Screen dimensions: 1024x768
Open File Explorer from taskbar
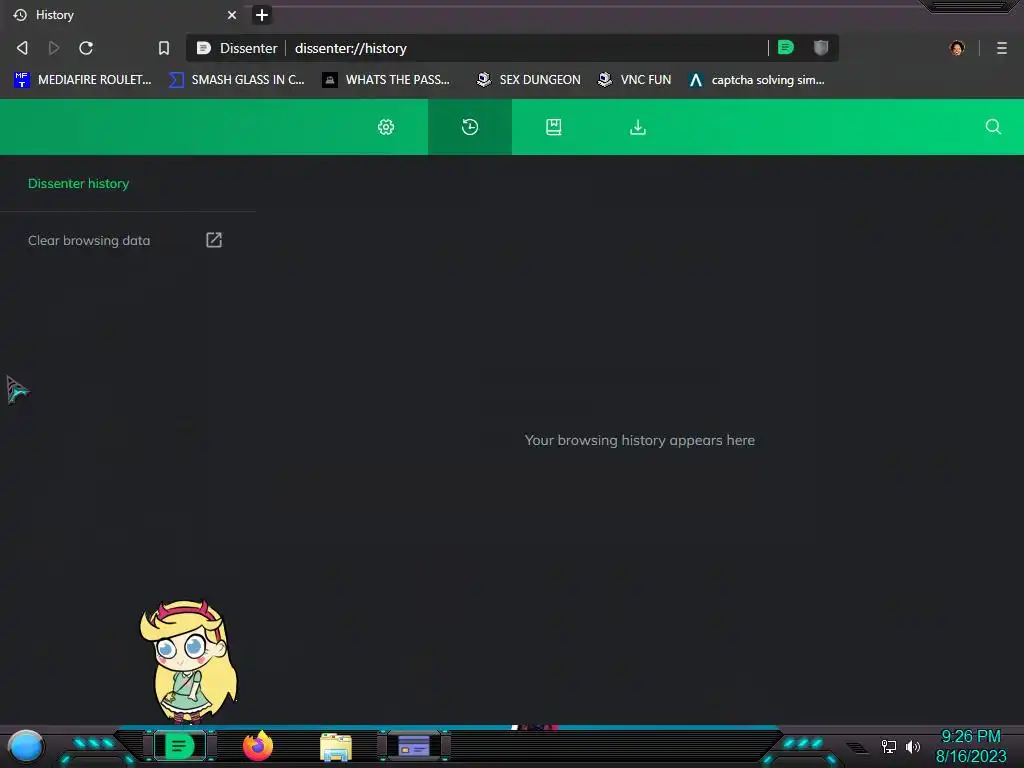(x=336, y=747)
